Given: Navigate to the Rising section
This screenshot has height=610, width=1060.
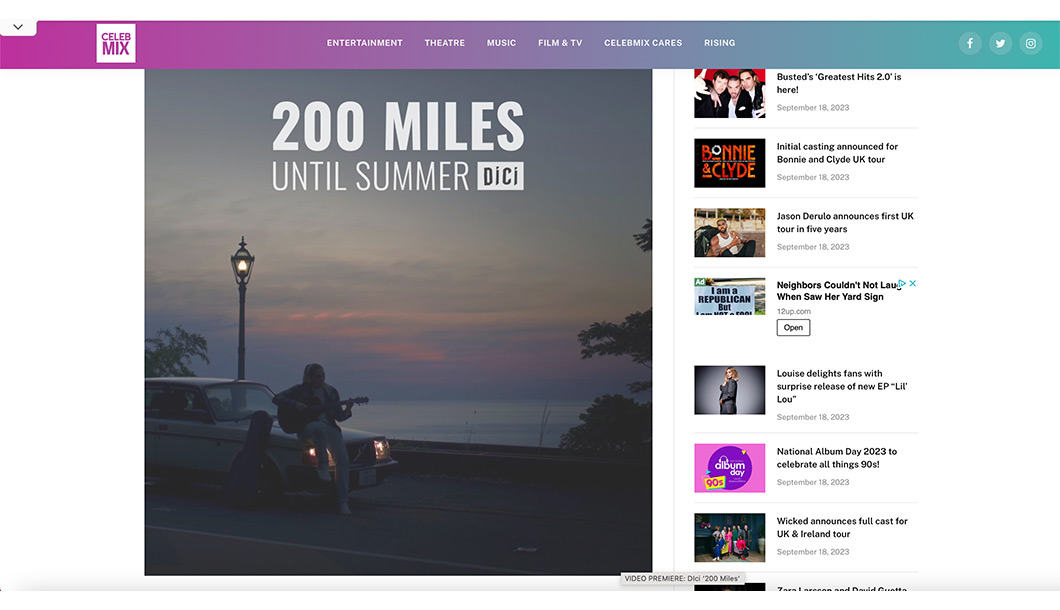Looking at the screenshot, I should (x=719, y=43).
